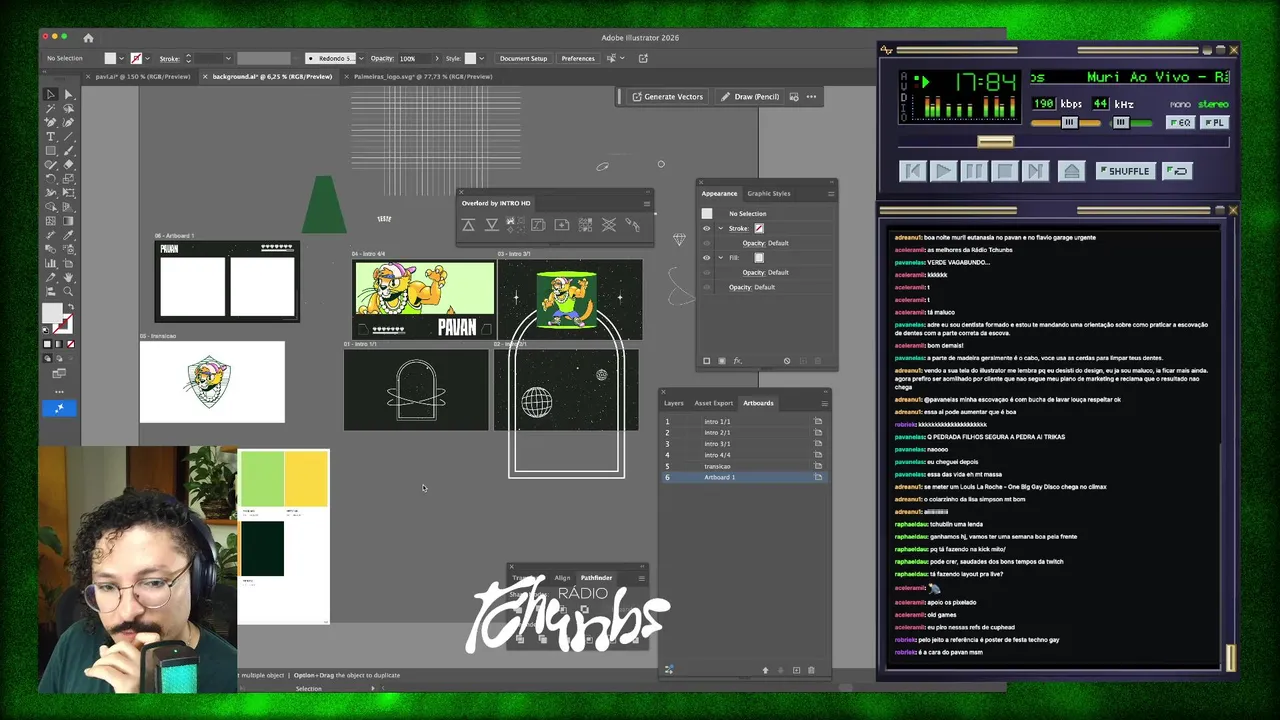This screenshot has height=720, width=1280.
Task: Click the Add New Effect fx icon
Action: click(x=737, y=361)
